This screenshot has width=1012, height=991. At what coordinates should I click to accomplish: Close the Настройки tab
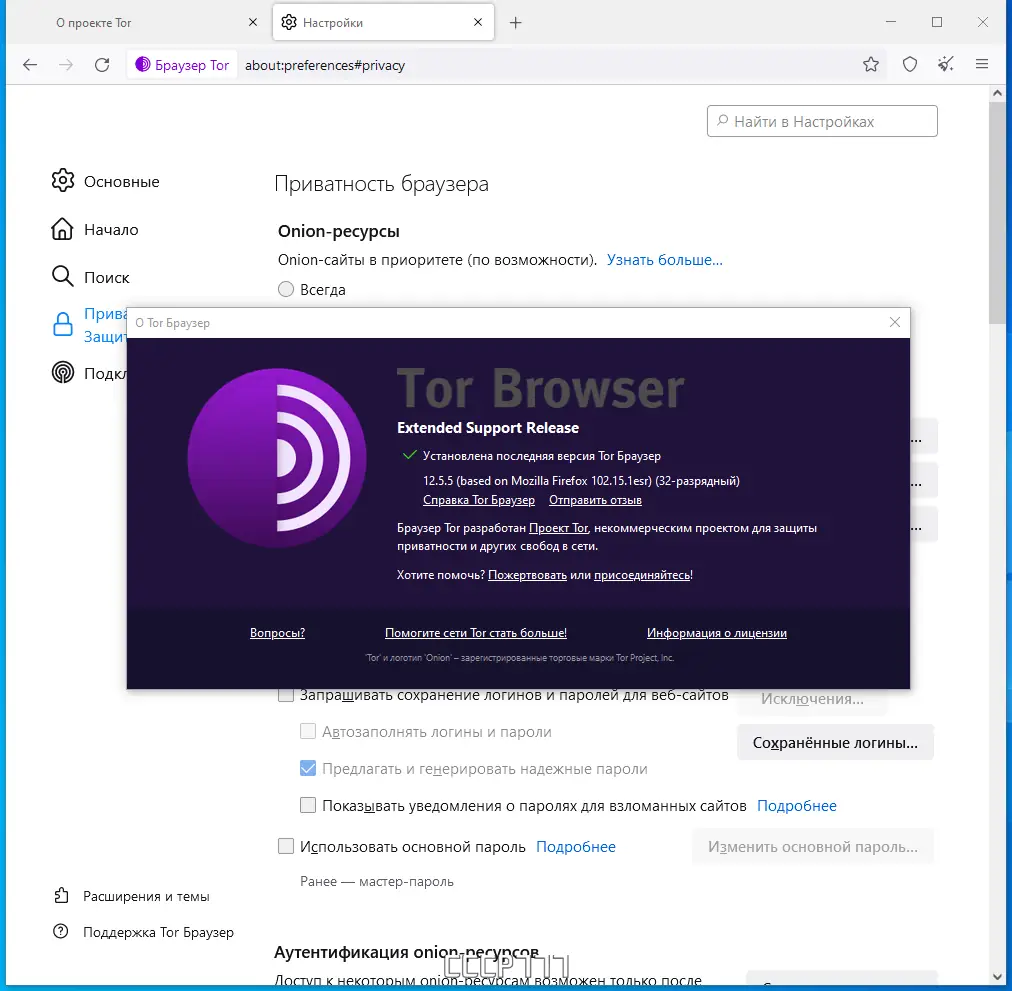pyautogui.click(x=478, y=22)
